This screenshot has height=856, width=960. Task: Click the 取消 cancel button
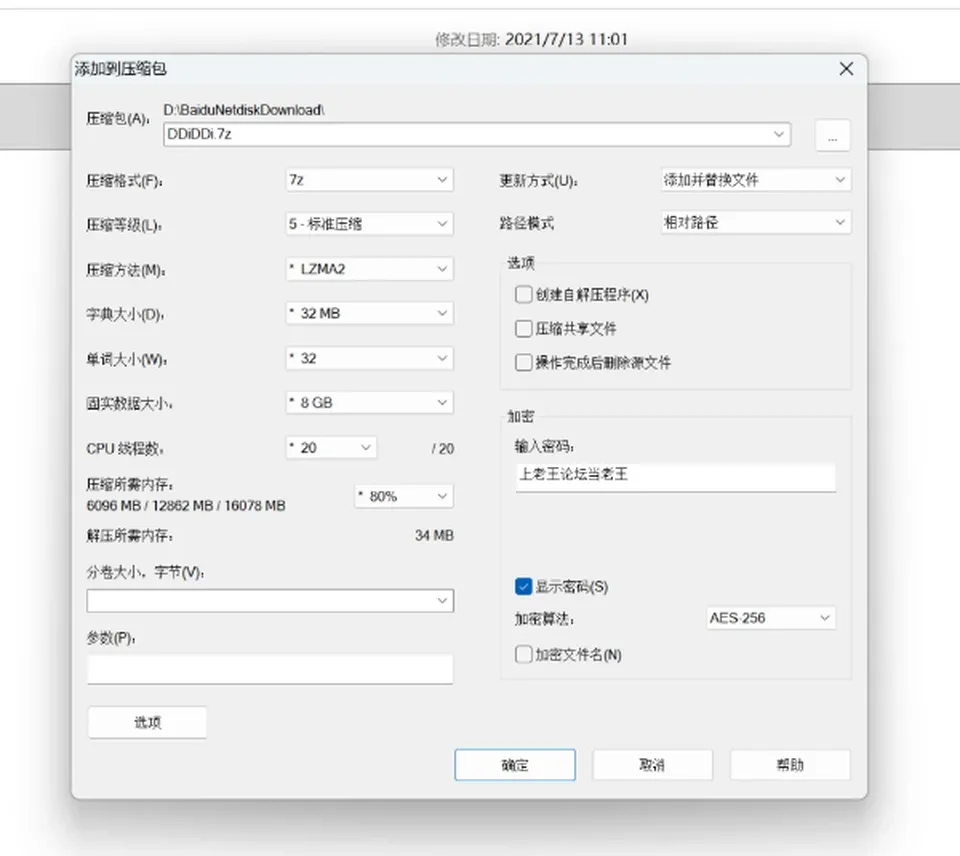[x=652, y=765]
